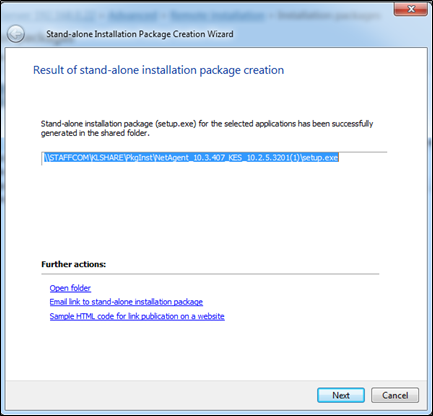Screen dimensions: 433x416
Task: Email link to stand-alone installation package
Action: [x=126, y=302]
